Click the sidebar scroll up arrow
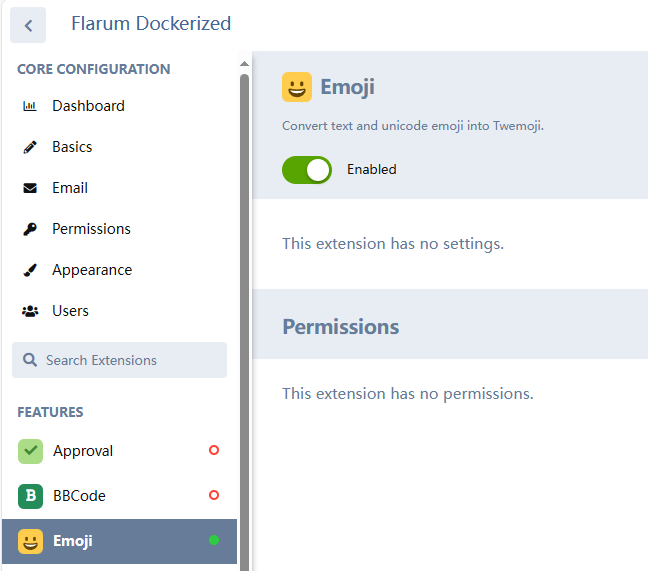 [x=244, y=63]
